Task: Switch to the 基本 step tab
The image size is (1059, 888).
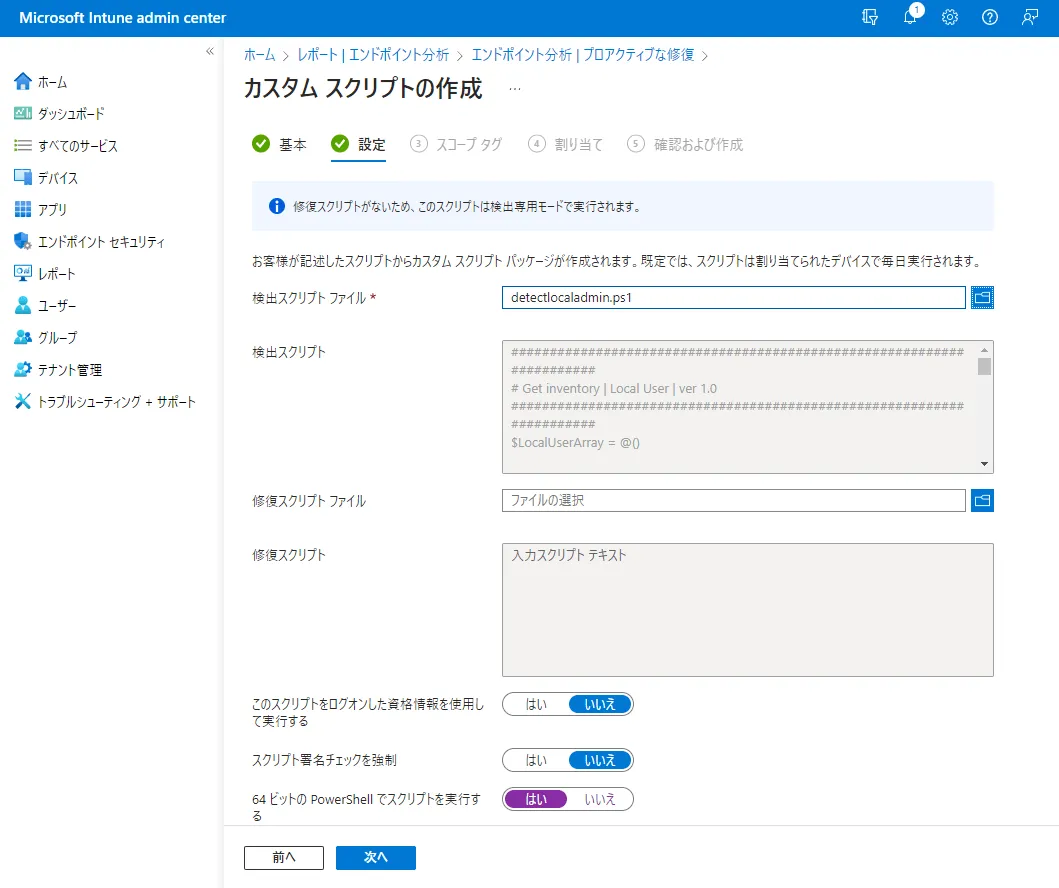Action: tap(280, 144)
